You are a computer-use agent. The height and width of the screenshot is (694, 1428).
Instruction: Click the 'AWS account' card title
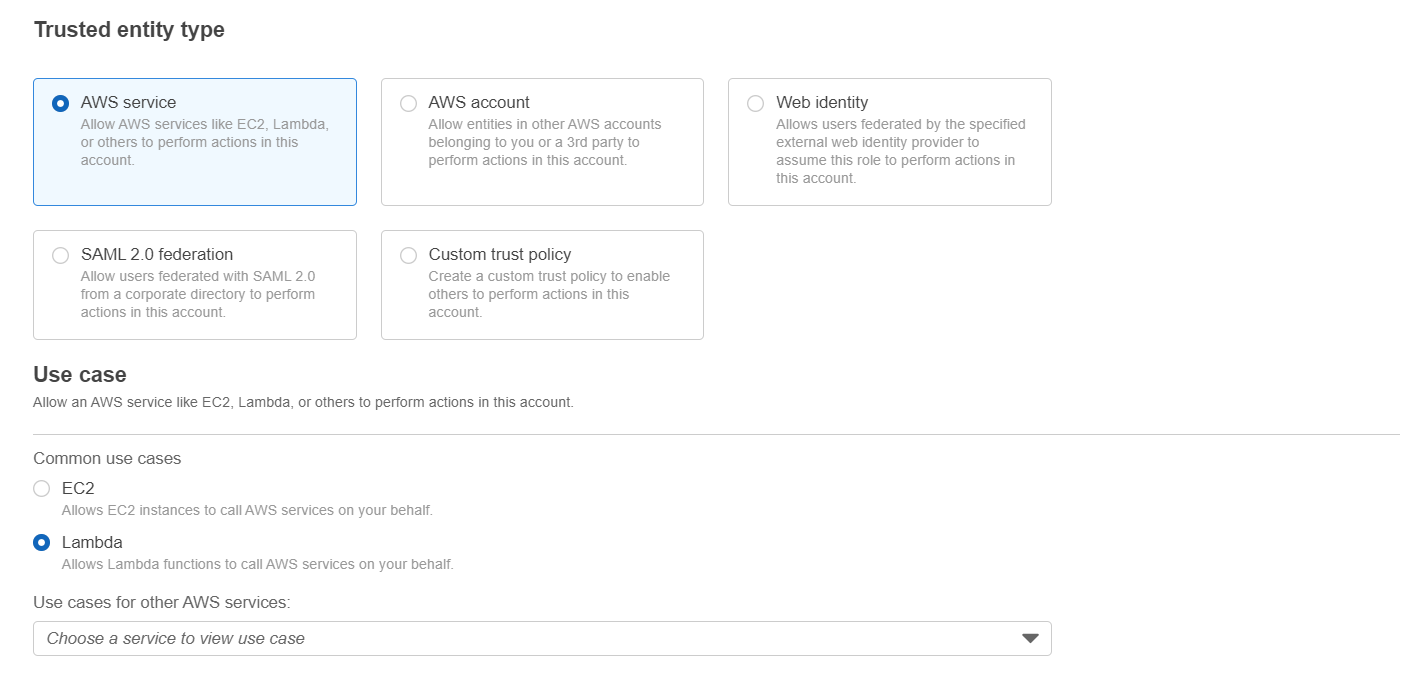479,102
